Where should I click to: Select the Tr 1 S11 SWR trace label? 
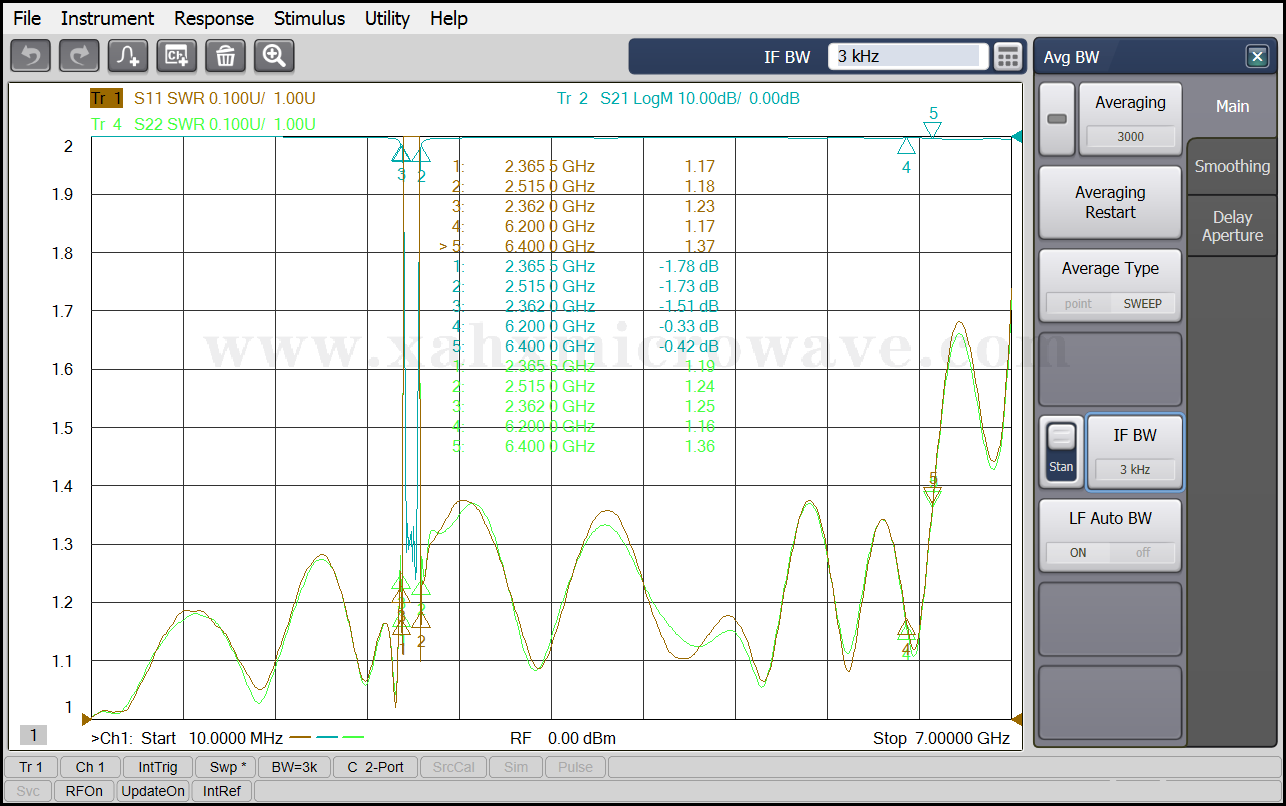203,98
